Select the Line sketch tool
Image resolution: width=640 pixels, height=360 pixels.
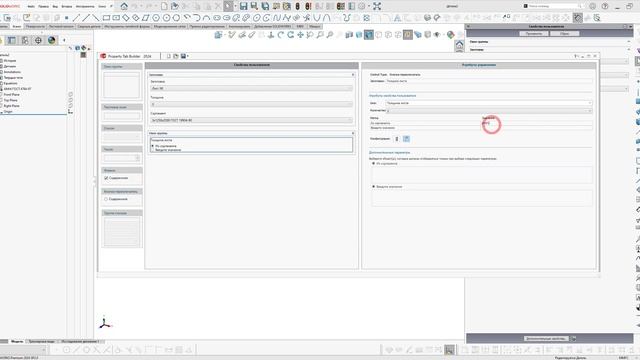pos(76,18)
